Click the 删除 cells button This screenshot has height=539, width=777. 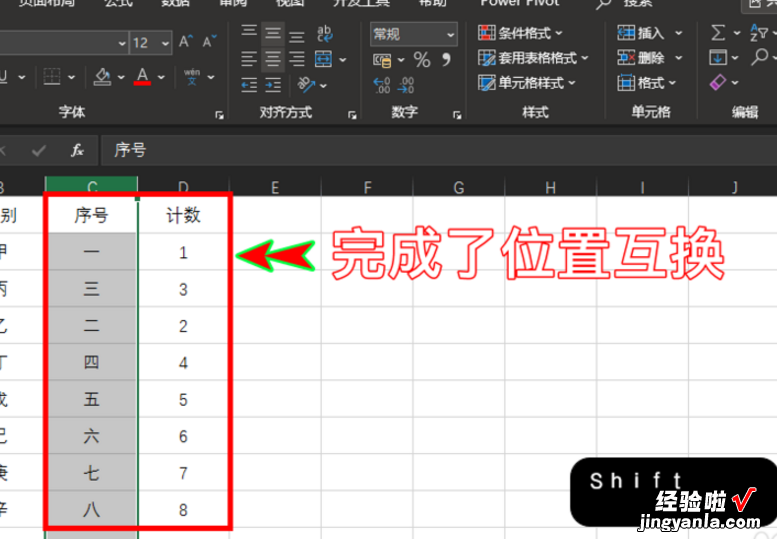tap(641, 58)
